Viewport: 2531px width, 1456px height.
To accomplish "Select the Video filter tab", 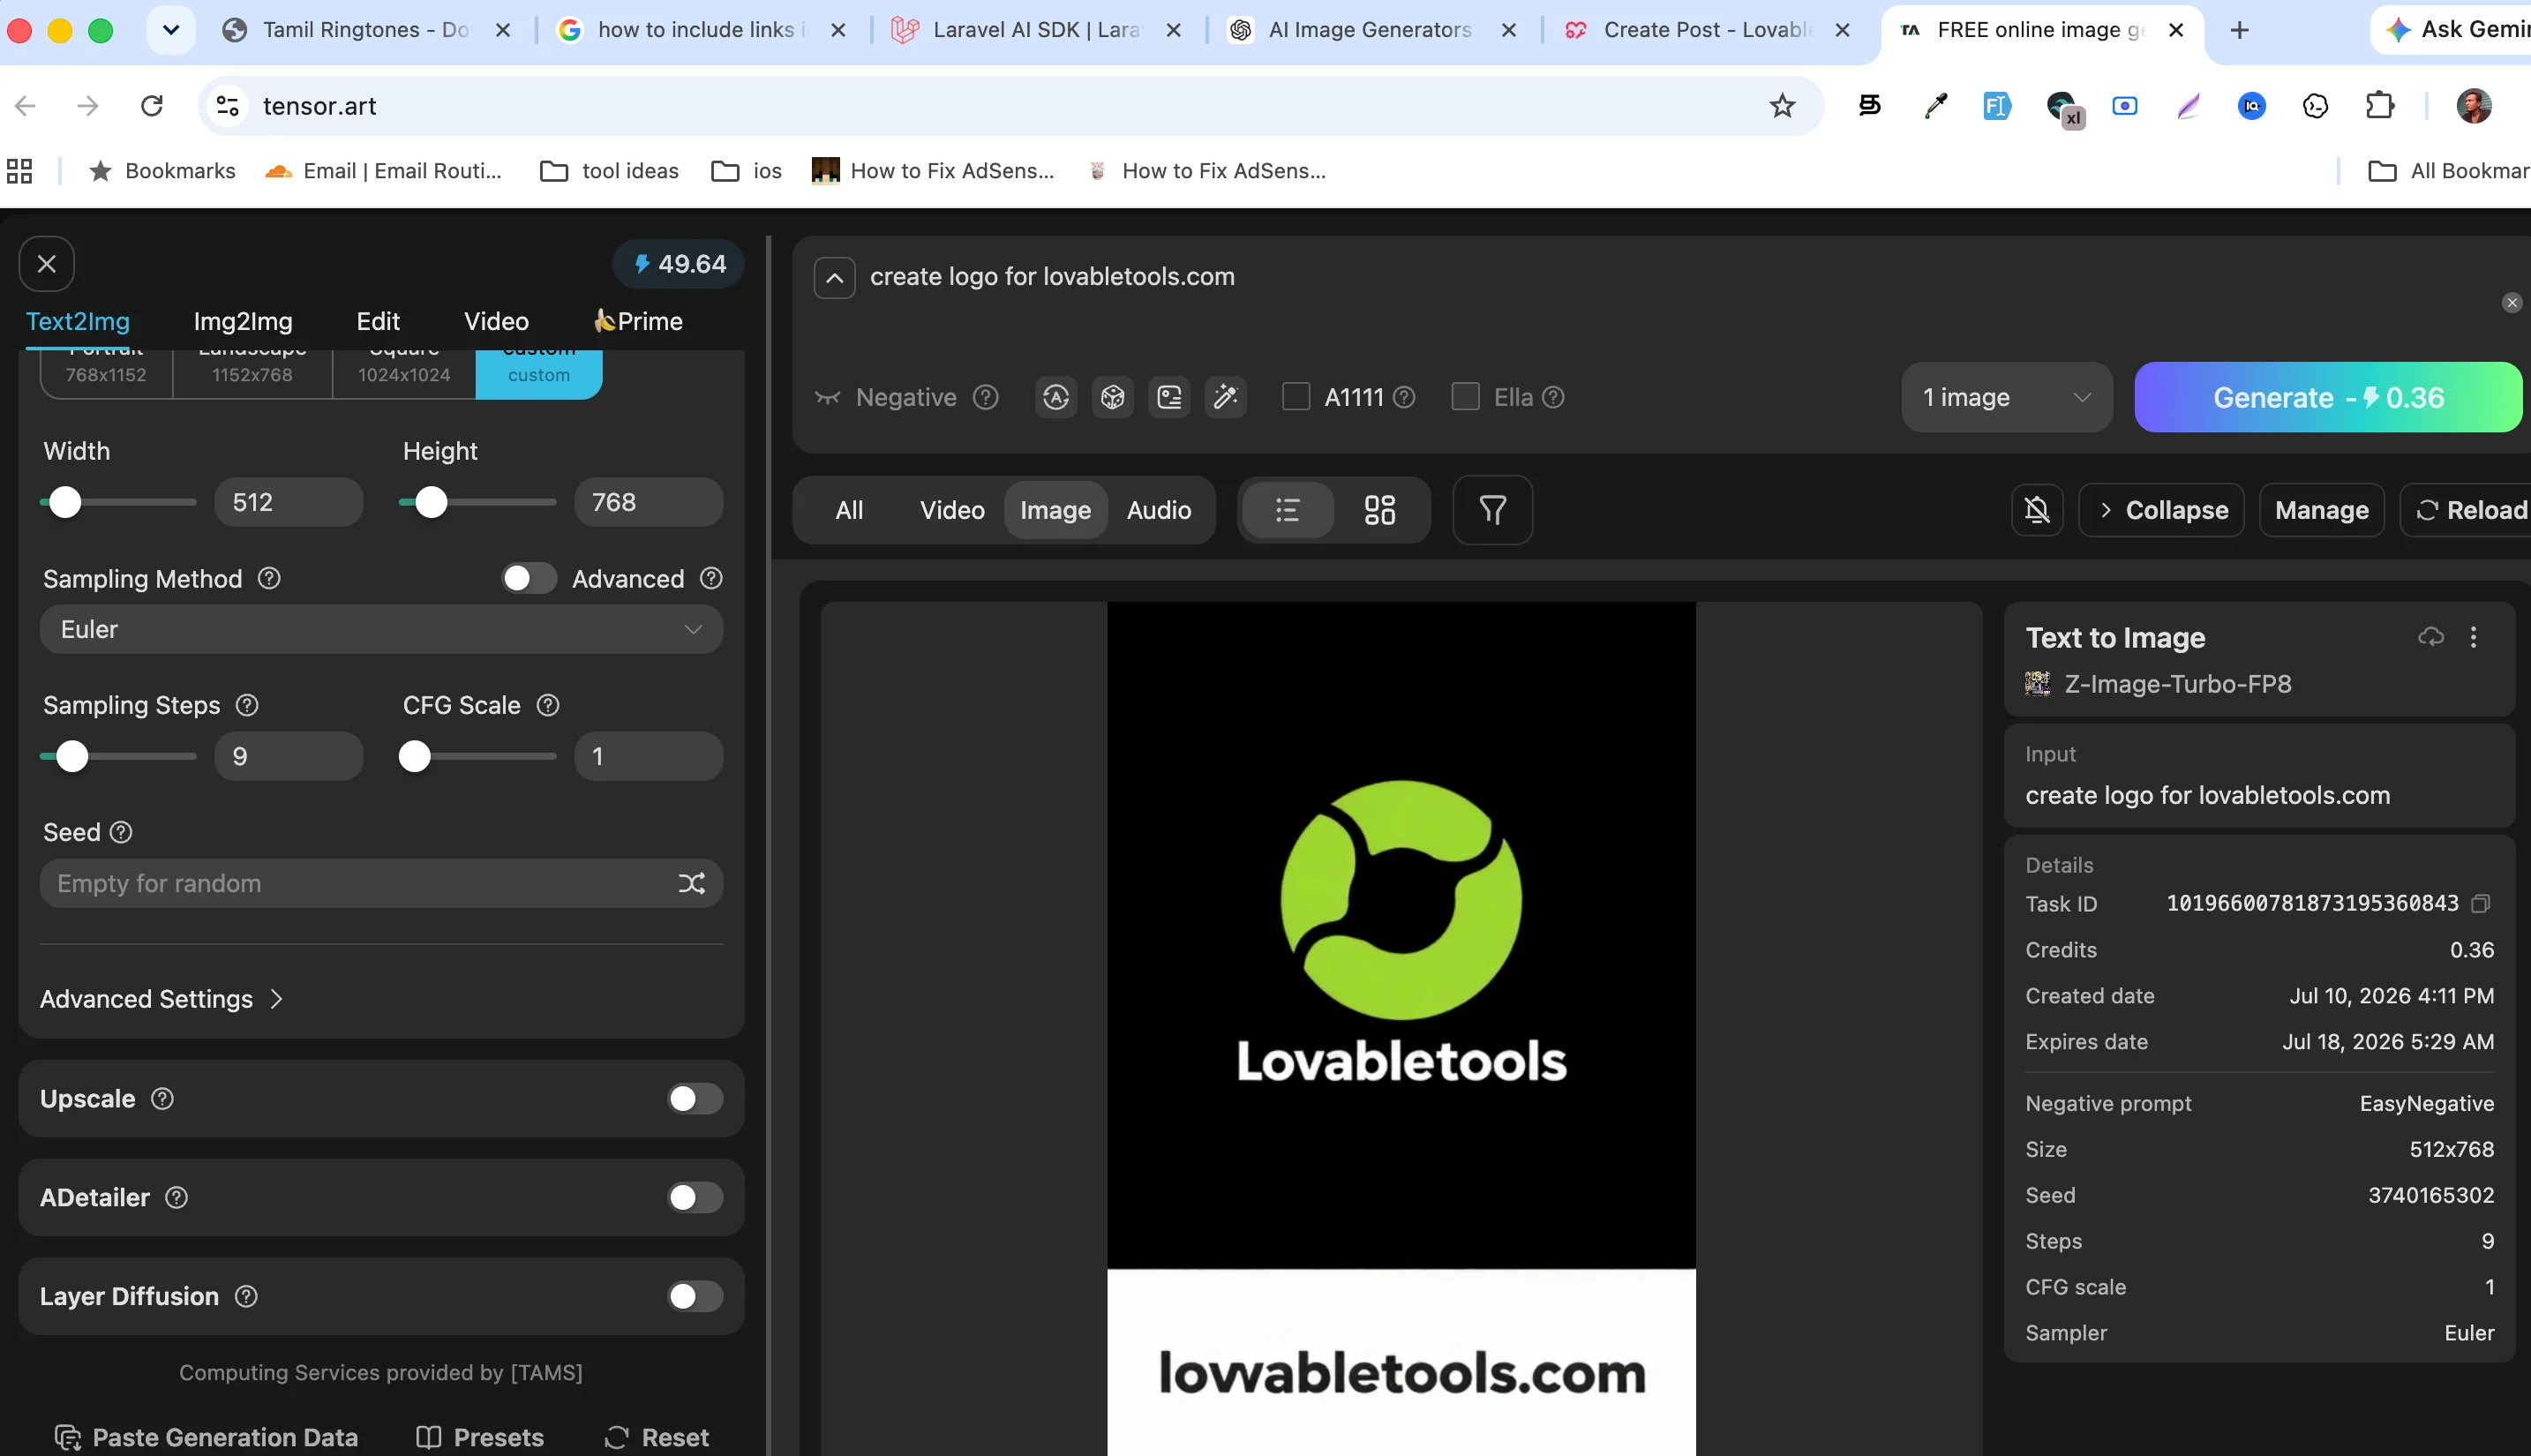I will (952, 510).
